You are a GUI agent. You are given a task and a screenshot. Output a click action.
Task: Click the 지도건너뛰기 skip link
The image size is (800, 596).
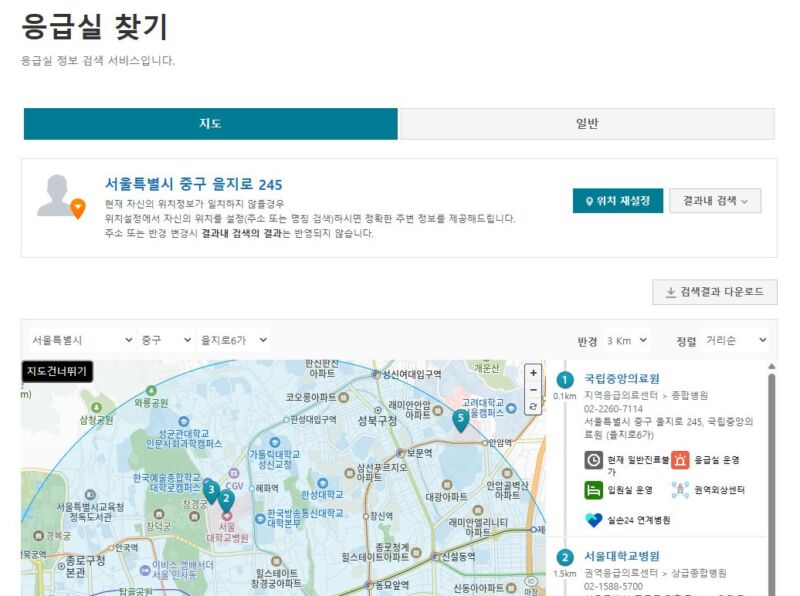point(57,371)
